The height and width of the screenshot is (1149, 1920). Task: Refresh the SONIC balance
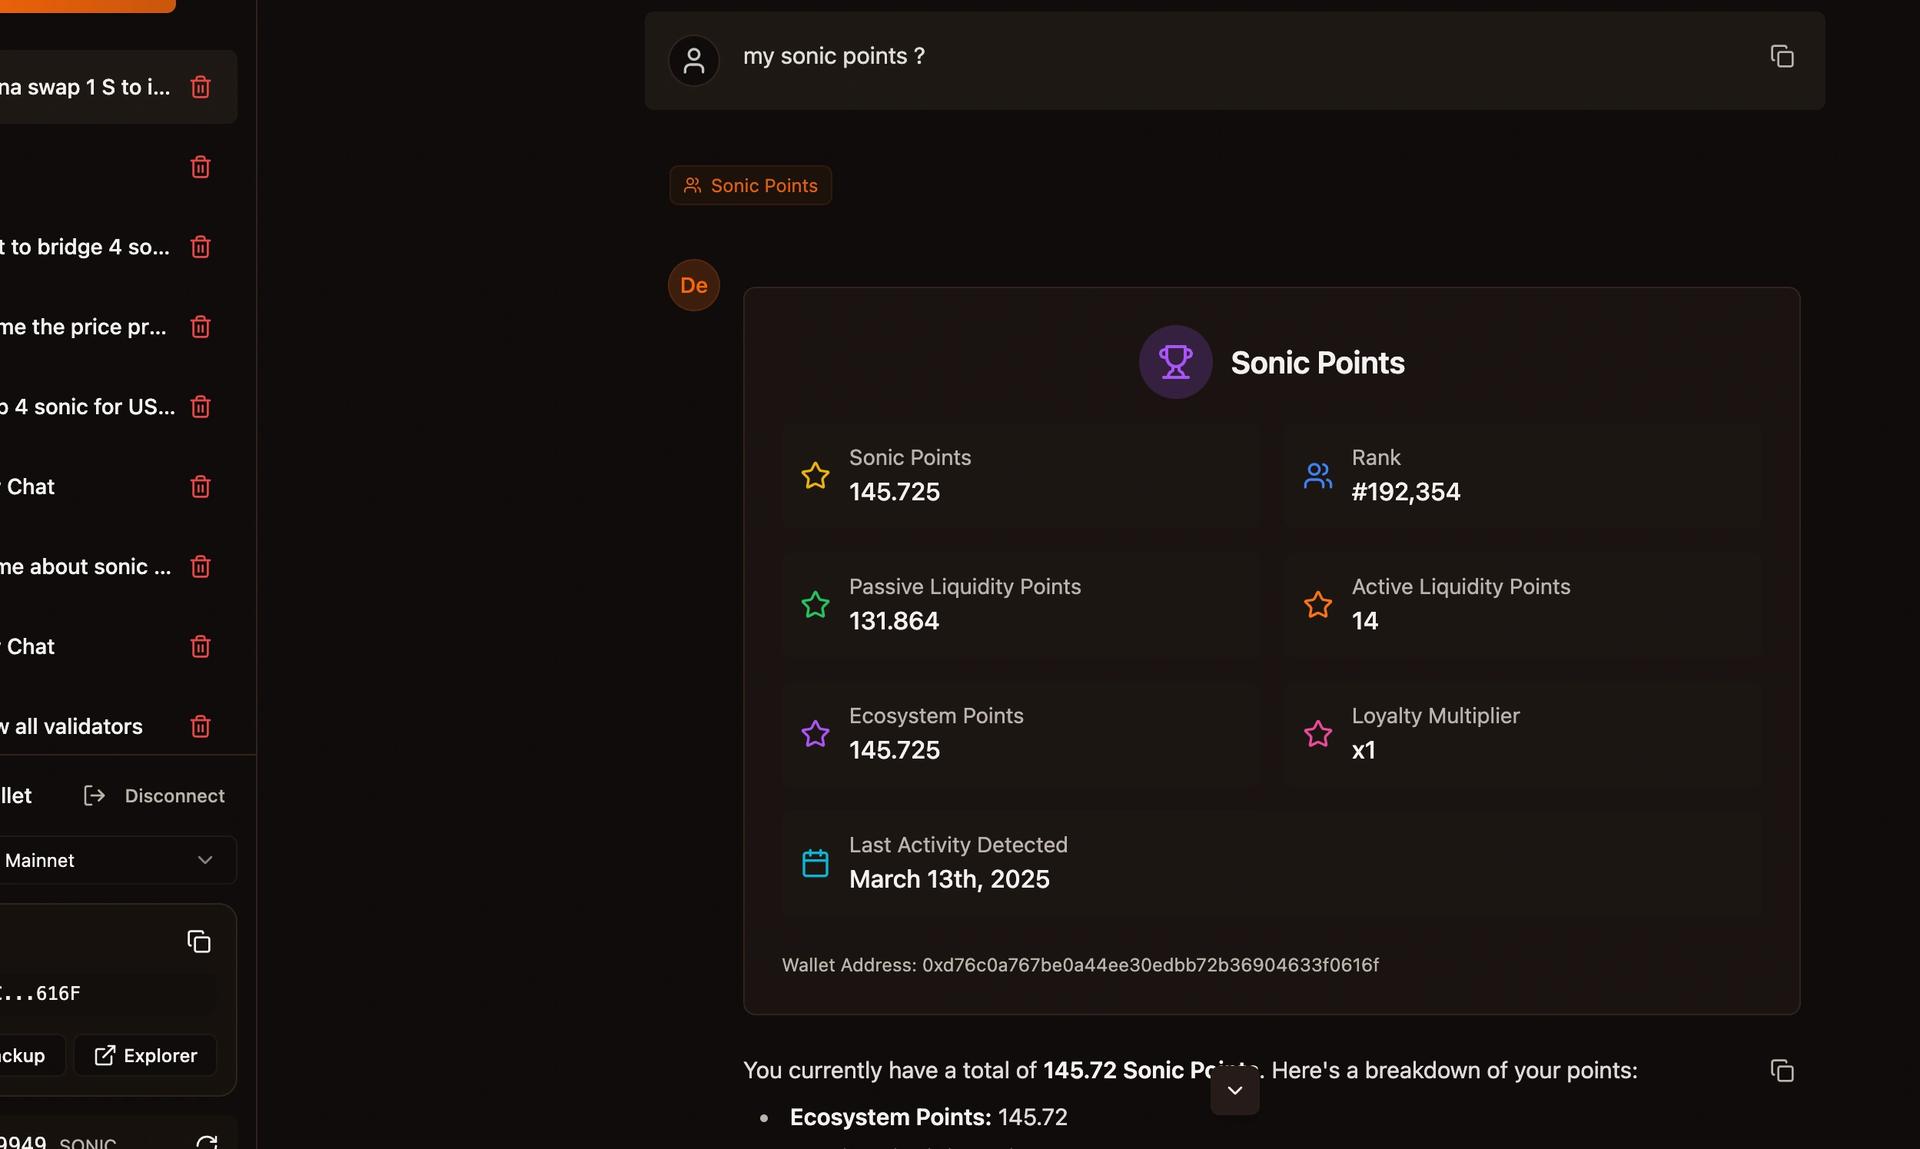point(207,1142)
